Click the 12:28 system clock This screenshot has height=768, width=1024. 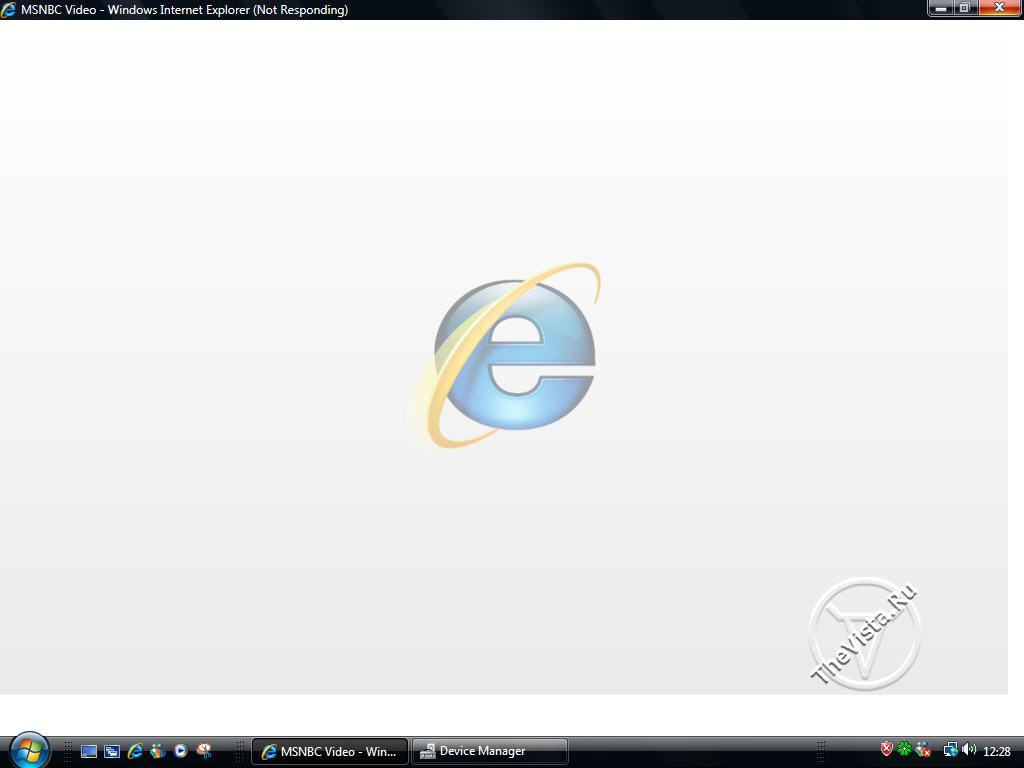(997, 752)
